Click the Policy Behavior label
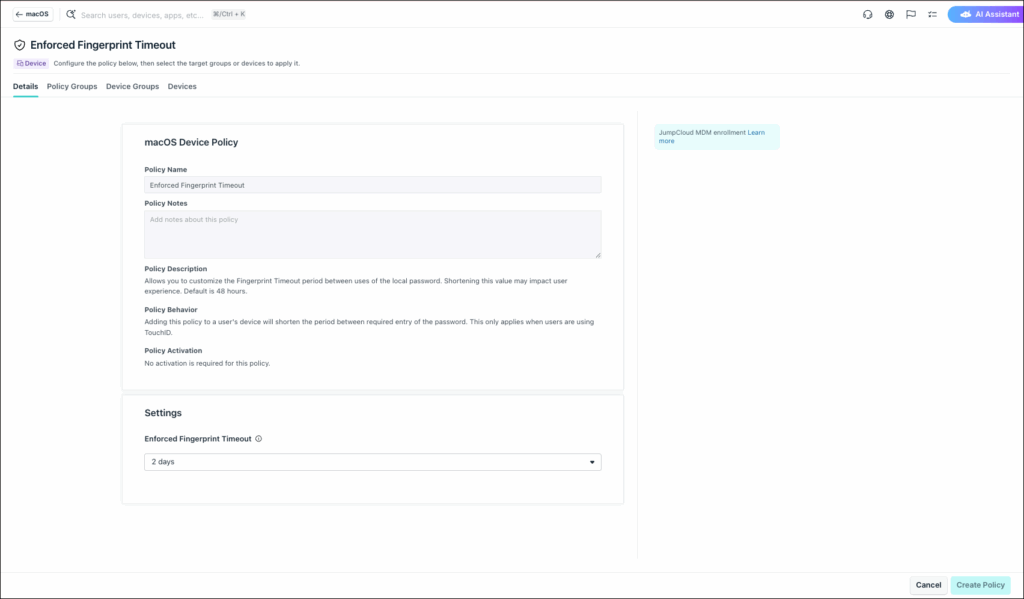 170,310
